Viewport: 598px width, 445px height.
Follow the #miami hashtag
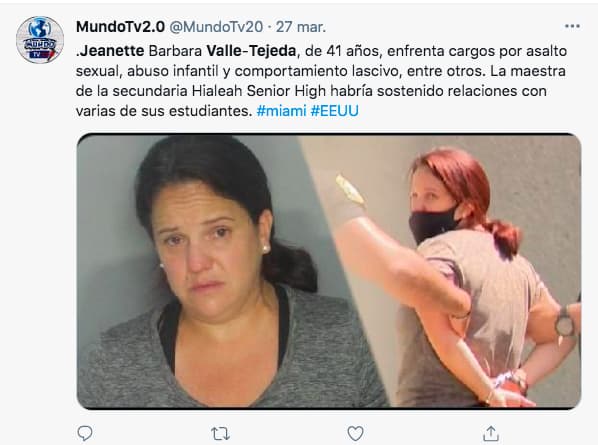(281, 111)
